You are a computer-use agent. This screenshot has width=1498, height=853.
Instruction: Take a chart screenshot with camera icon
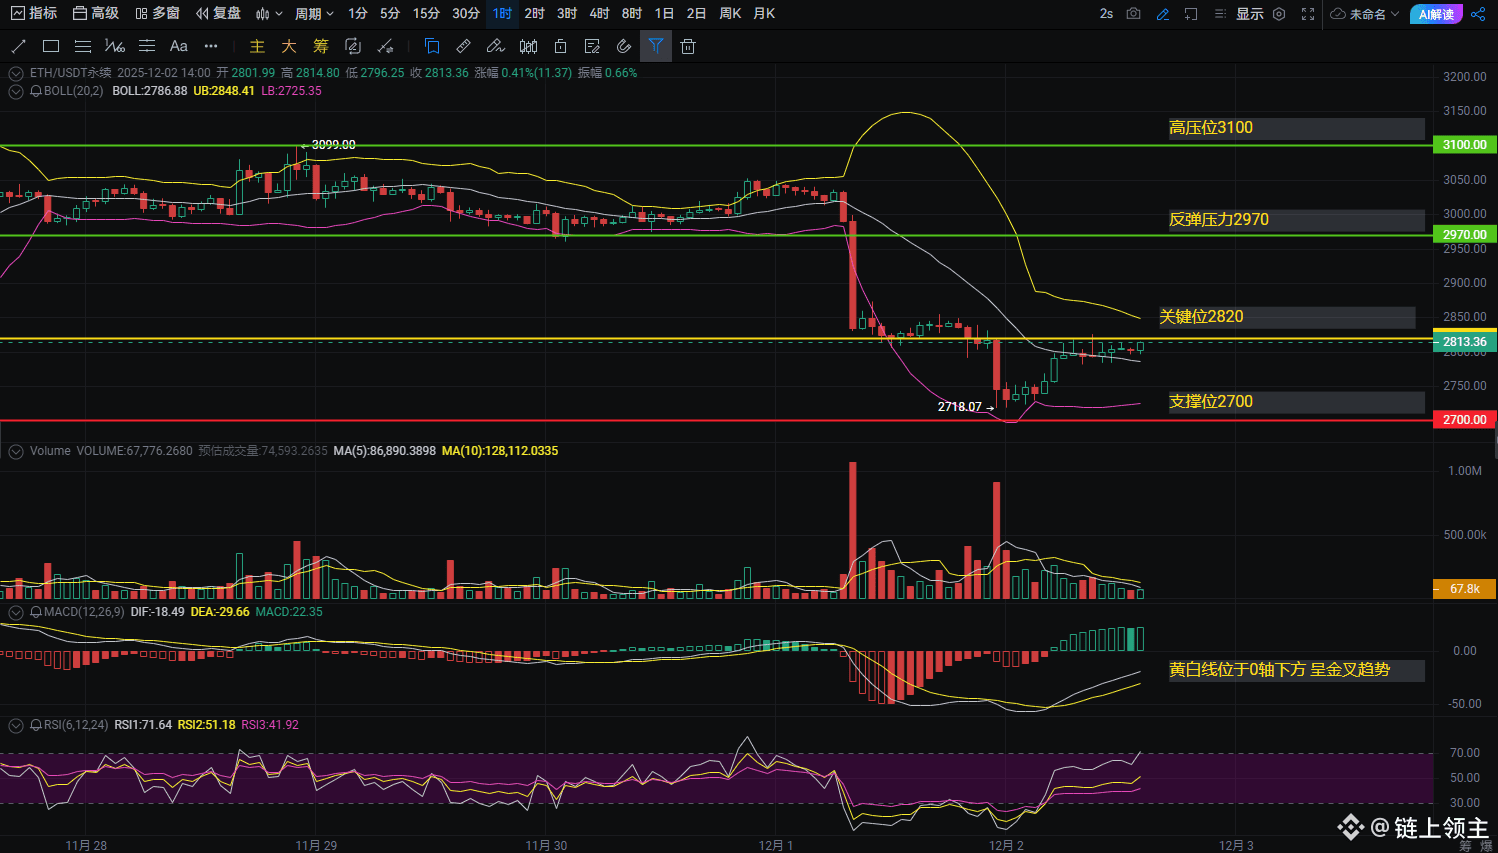tap(1133, 14)
